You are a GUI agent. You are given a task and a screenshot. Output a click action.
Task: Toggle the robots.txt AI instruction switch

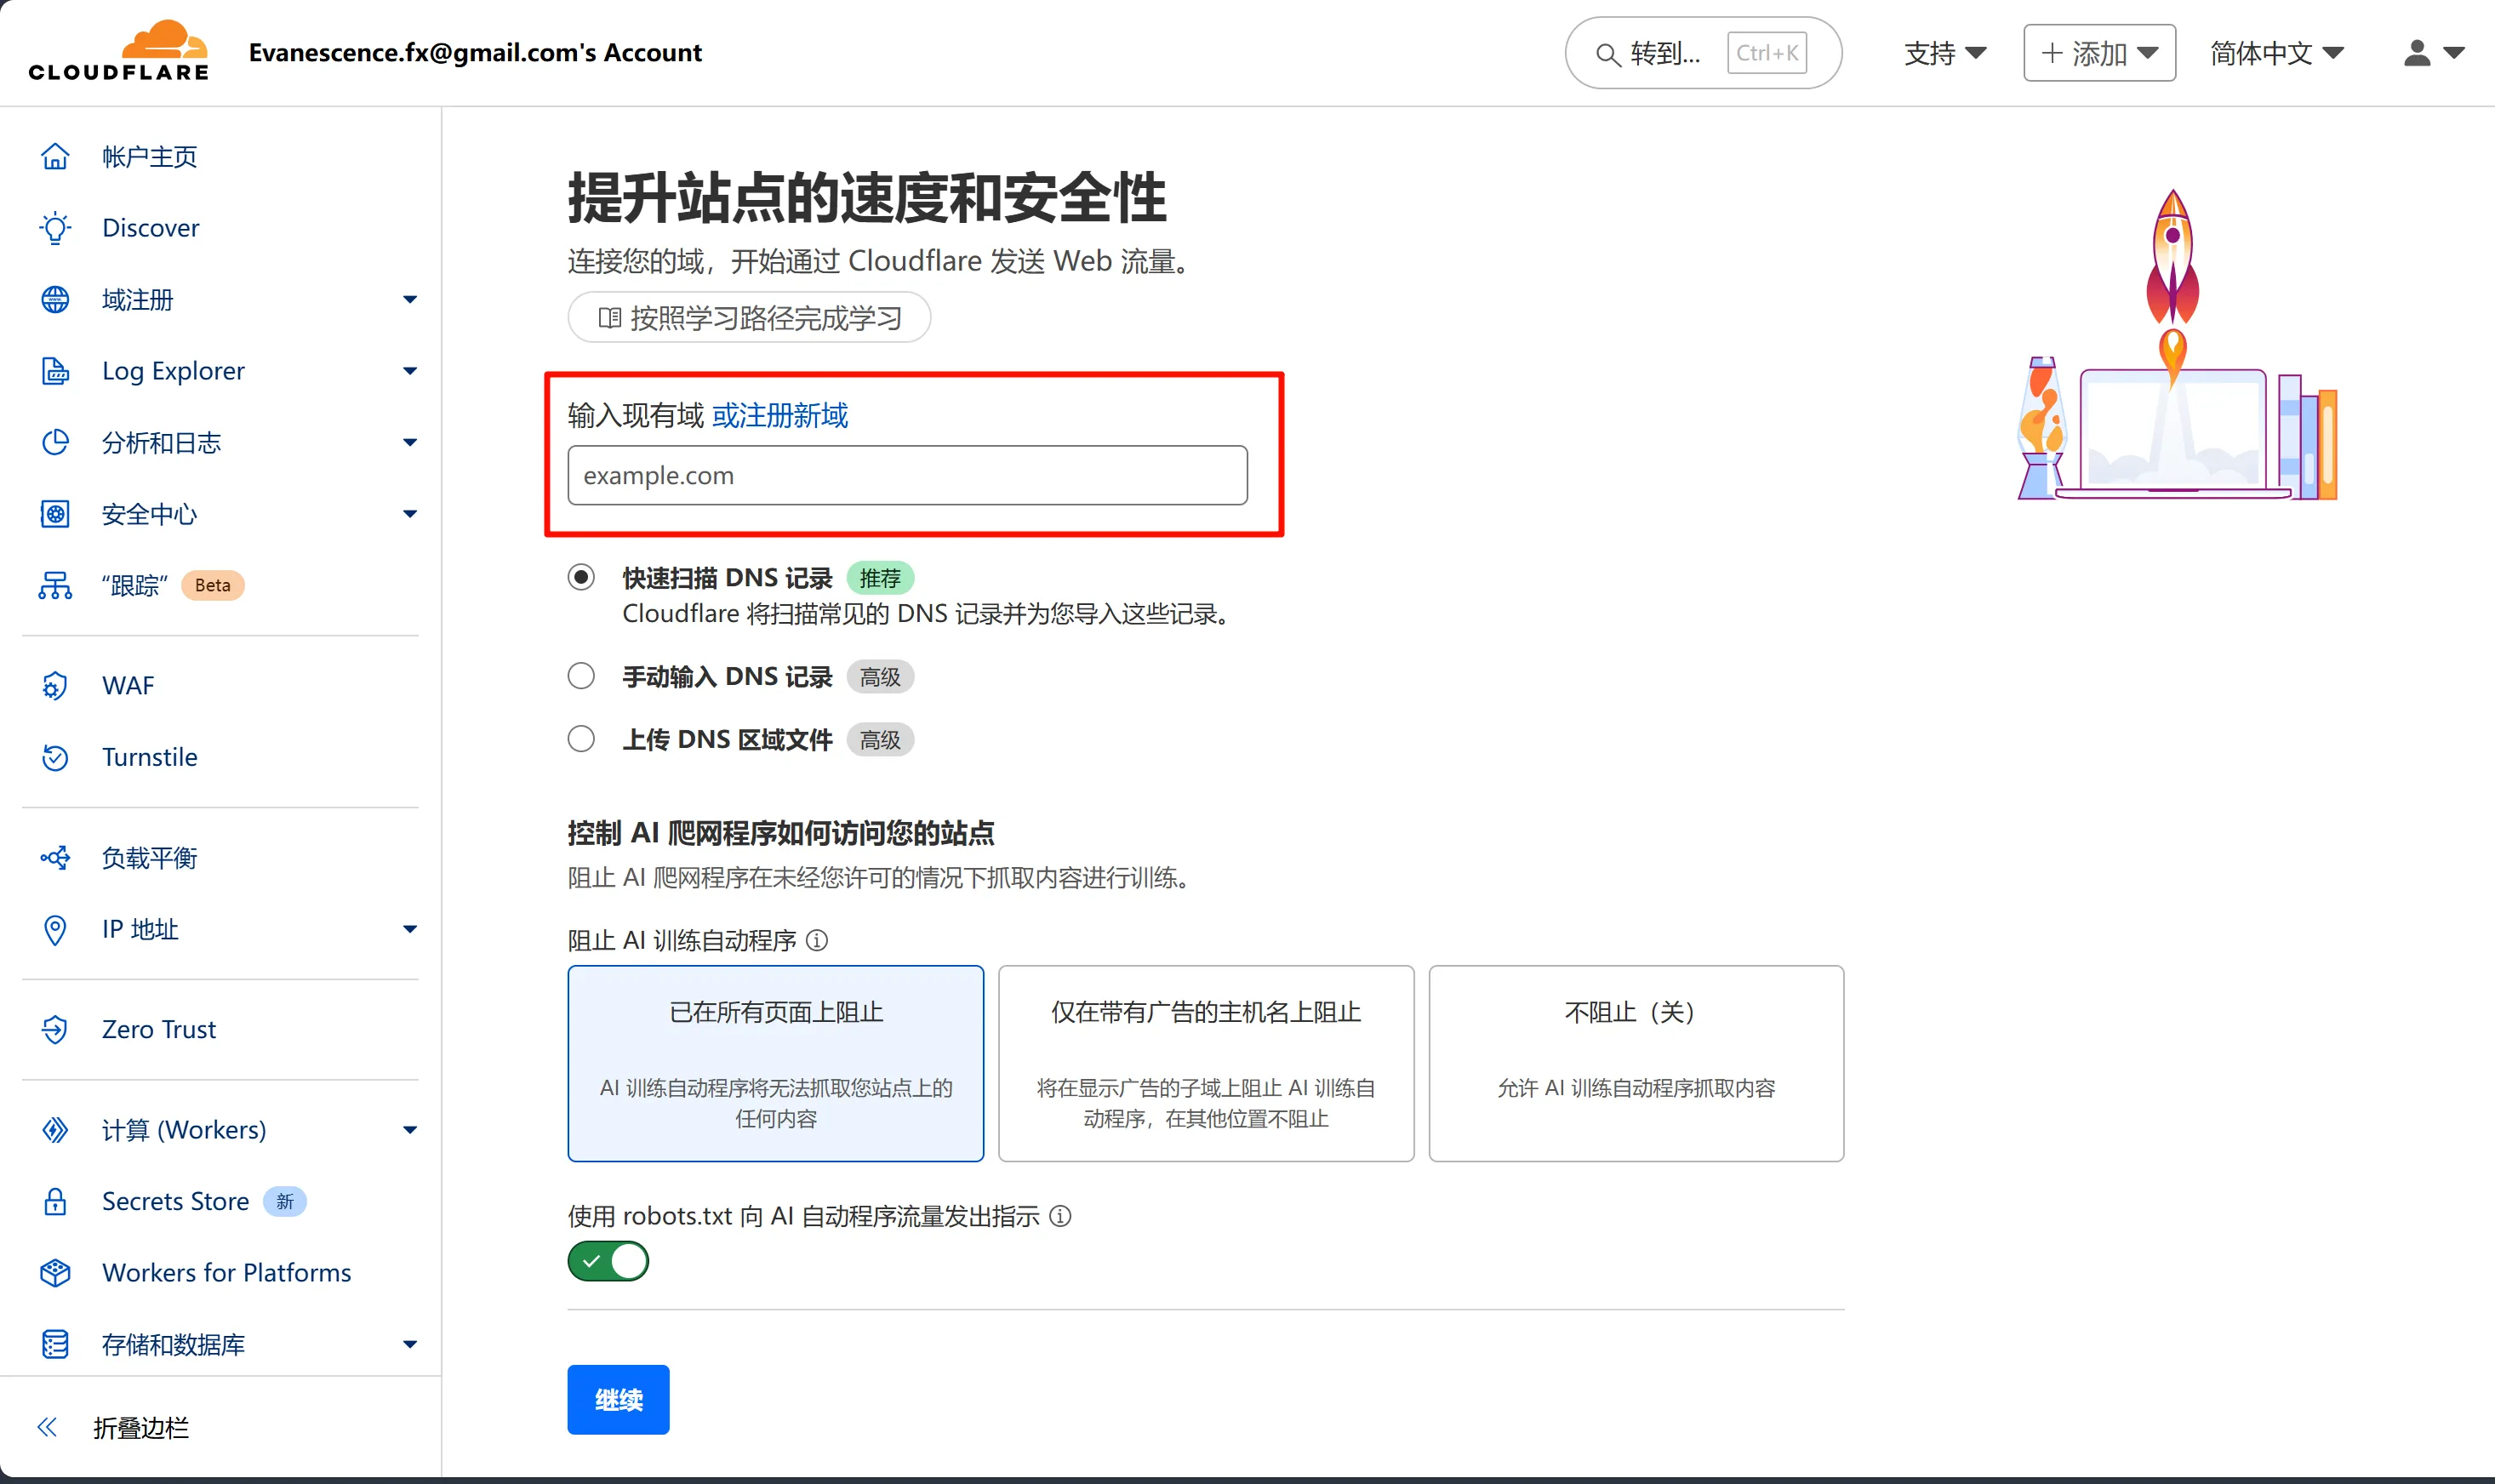click(608, 1261)
